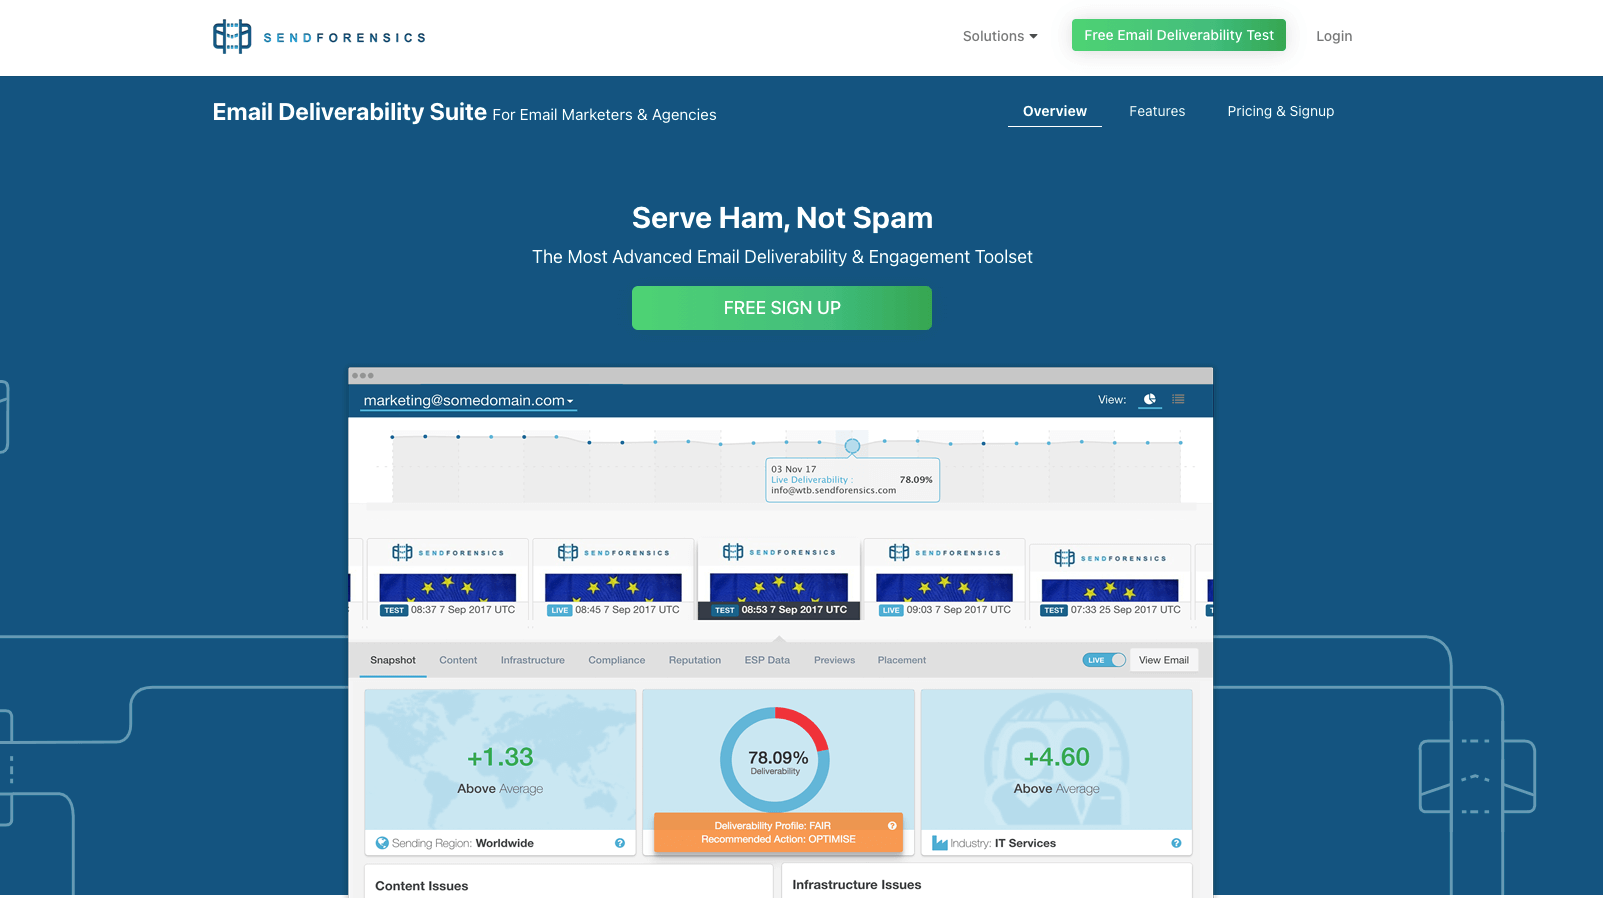1603x898 pixels.
Task: Click the TEST badge on 07:33 thumbnail
Action: (1054, 610)
